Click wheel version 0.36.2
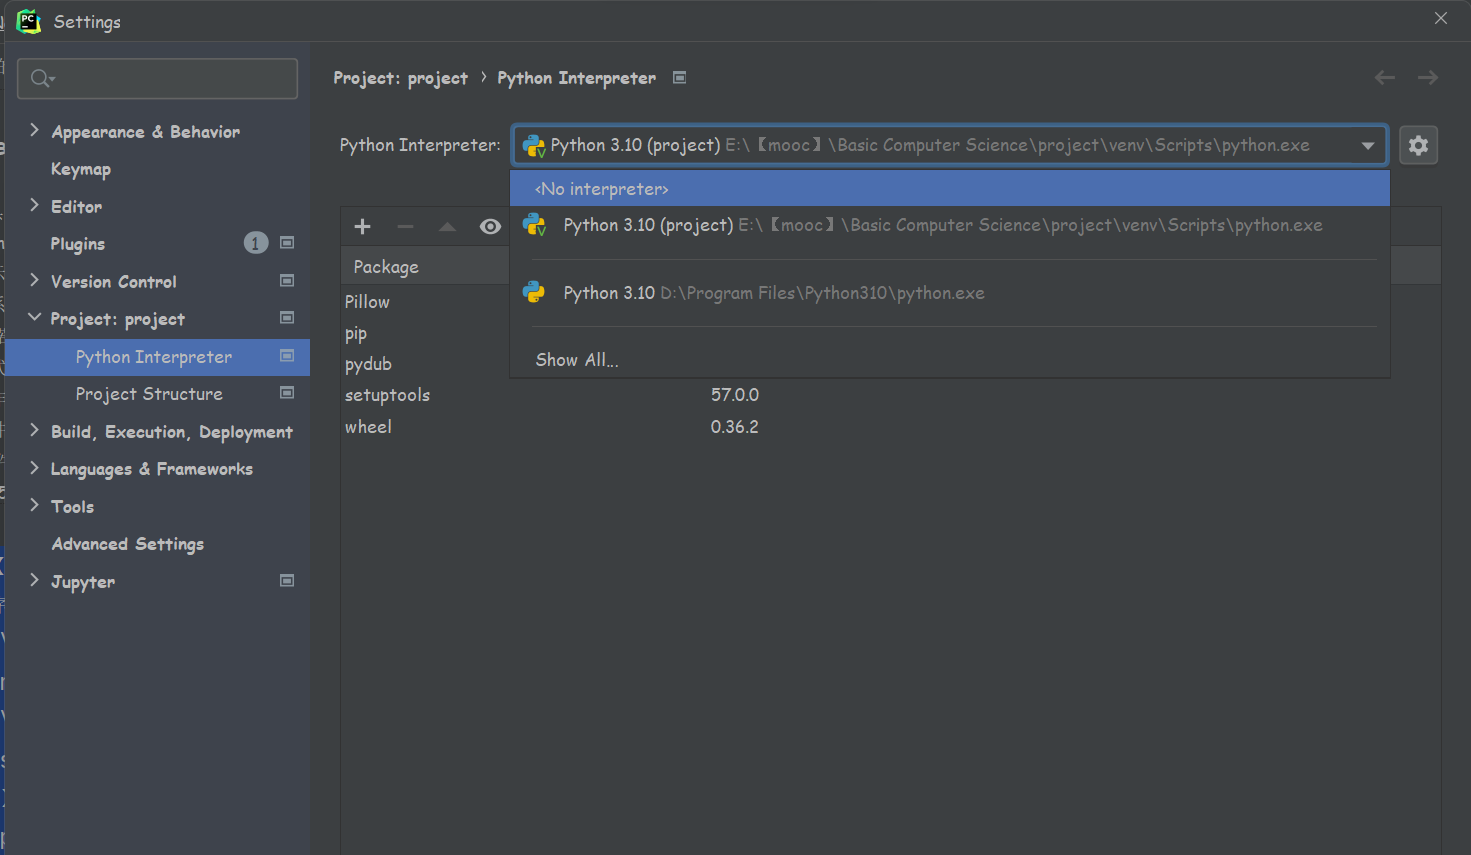 click(x=735, y=427)
